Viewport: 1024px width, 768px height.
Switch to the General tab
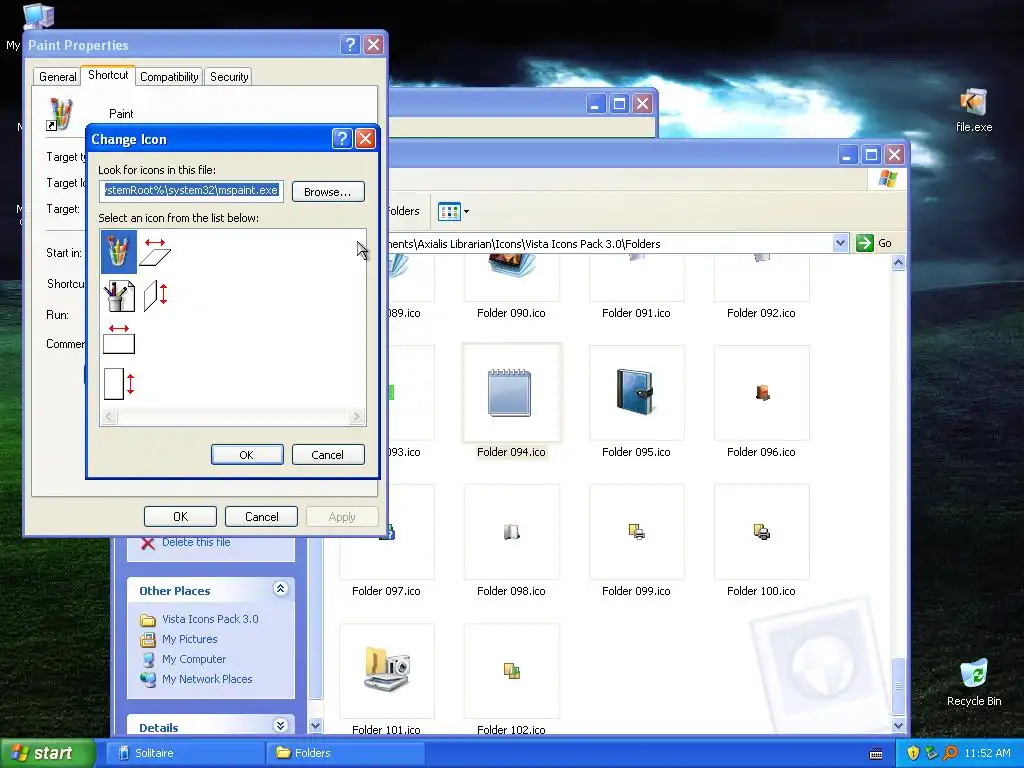[57, 76]
